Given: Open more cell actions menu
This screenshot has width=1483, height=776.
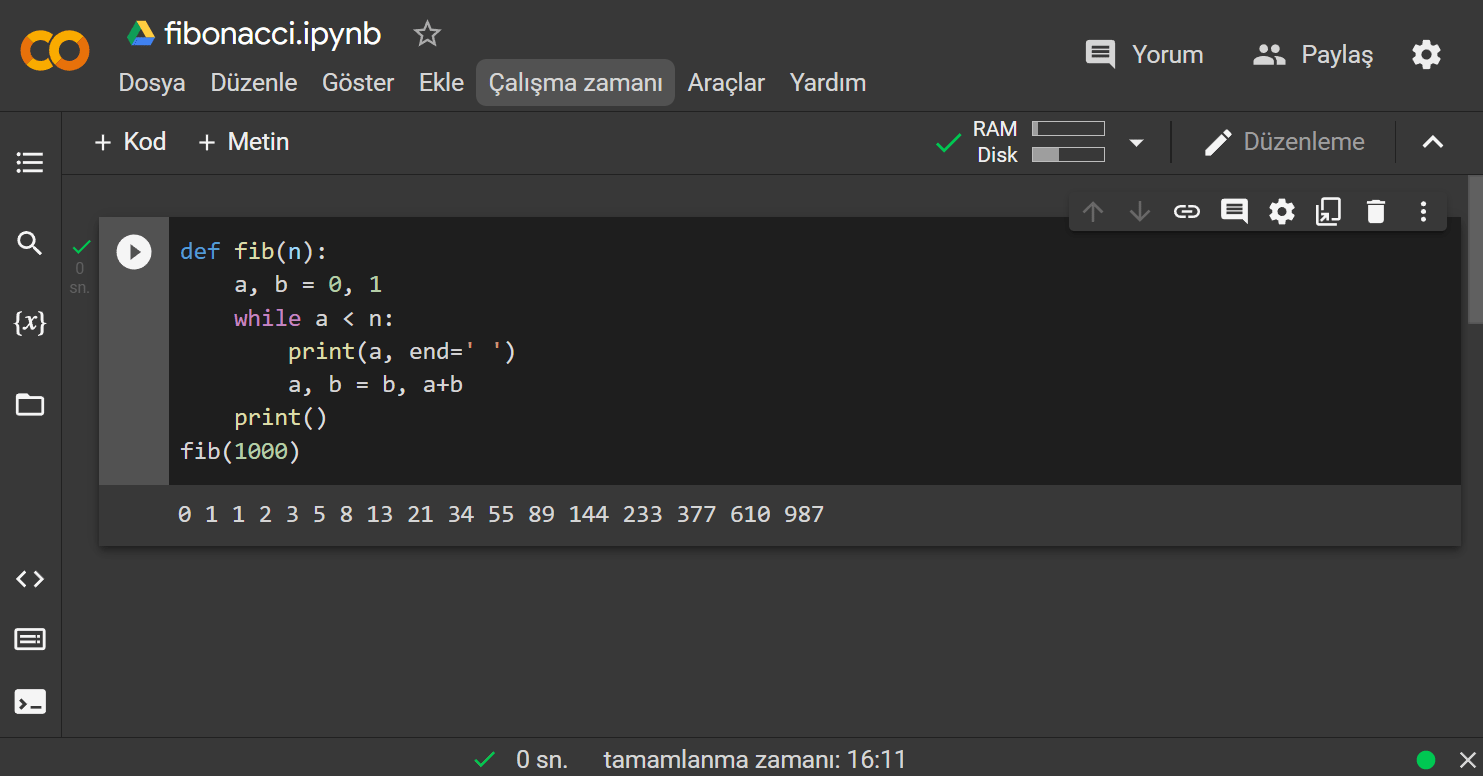Looking at the screenshot, I should click(1423, 211).
